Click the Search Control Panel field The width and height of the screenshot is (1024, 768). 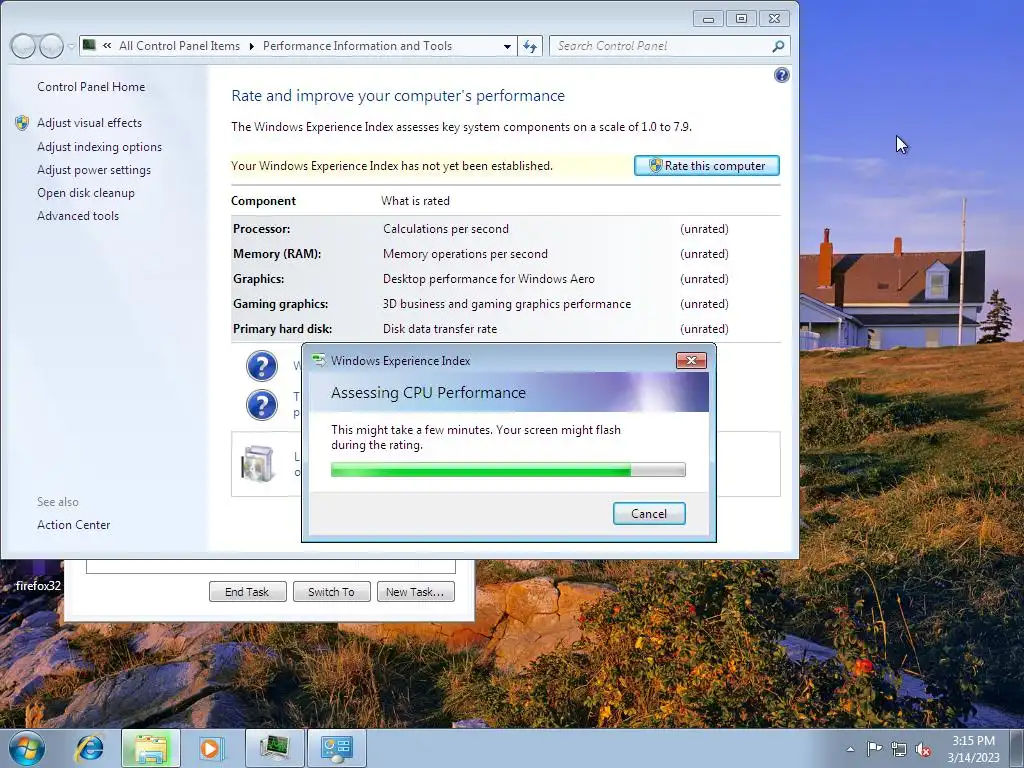click(x=660, y=46)
